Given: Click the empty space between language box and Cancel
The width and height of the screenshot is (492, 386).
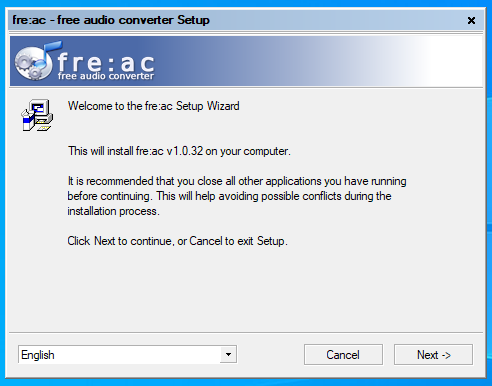Looking at the screenshot, I should tap(270, 355).
